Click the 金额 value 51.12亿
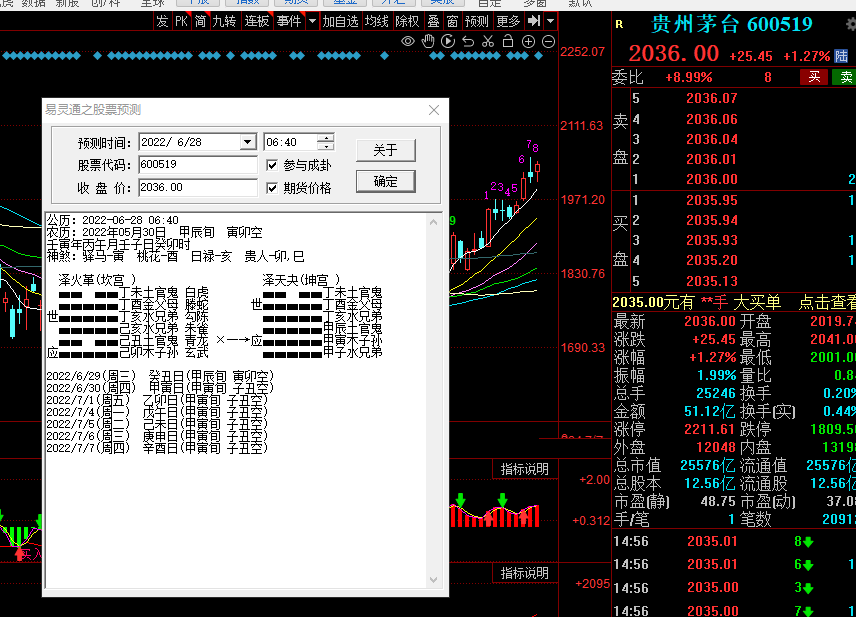The width and height of the screenshot is (856, 617). click(710, 411)
